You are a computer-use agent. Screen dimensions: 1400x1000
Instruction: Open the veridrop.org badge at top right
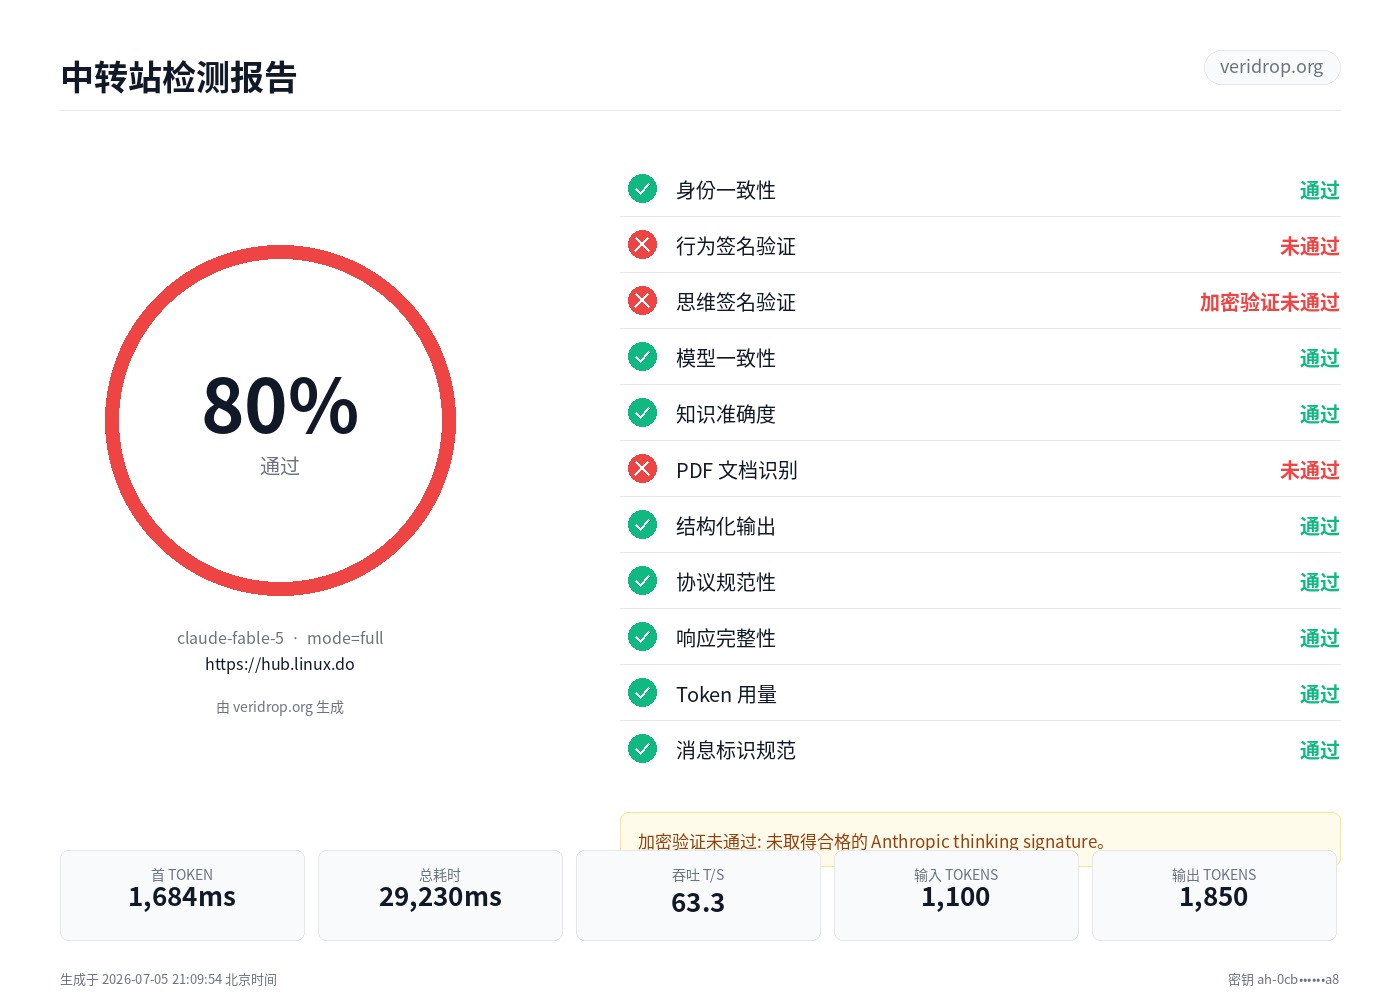[1272, 67]
